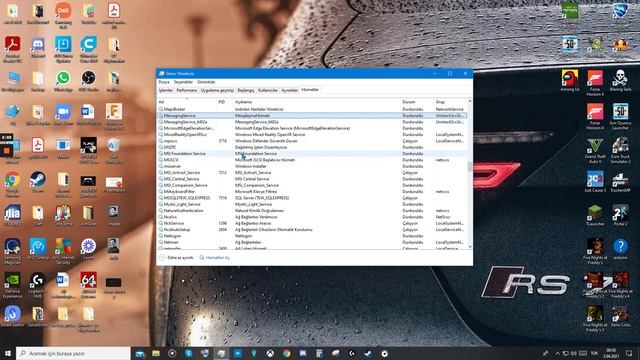Select the MSI Foundation Service row
This screenshot has width=640, height=360.
click(x=312, y=153)
